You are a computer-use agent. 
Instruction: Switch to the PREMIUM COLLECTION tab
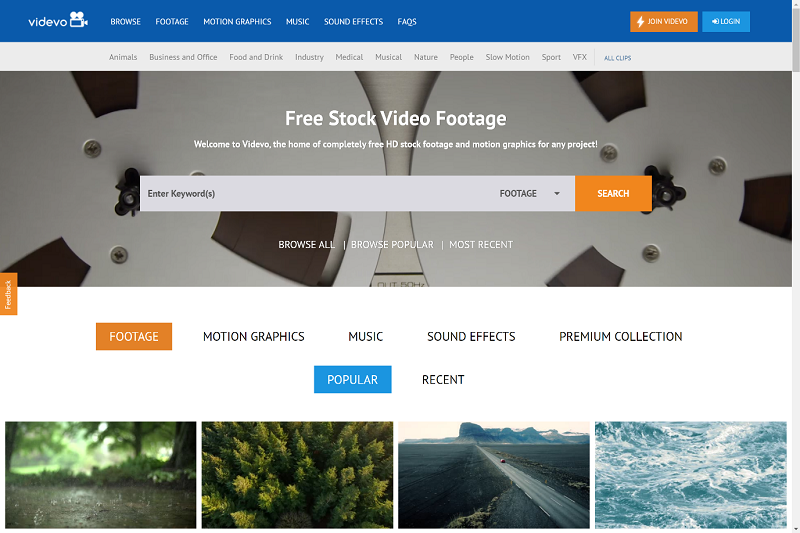(620, 337)
